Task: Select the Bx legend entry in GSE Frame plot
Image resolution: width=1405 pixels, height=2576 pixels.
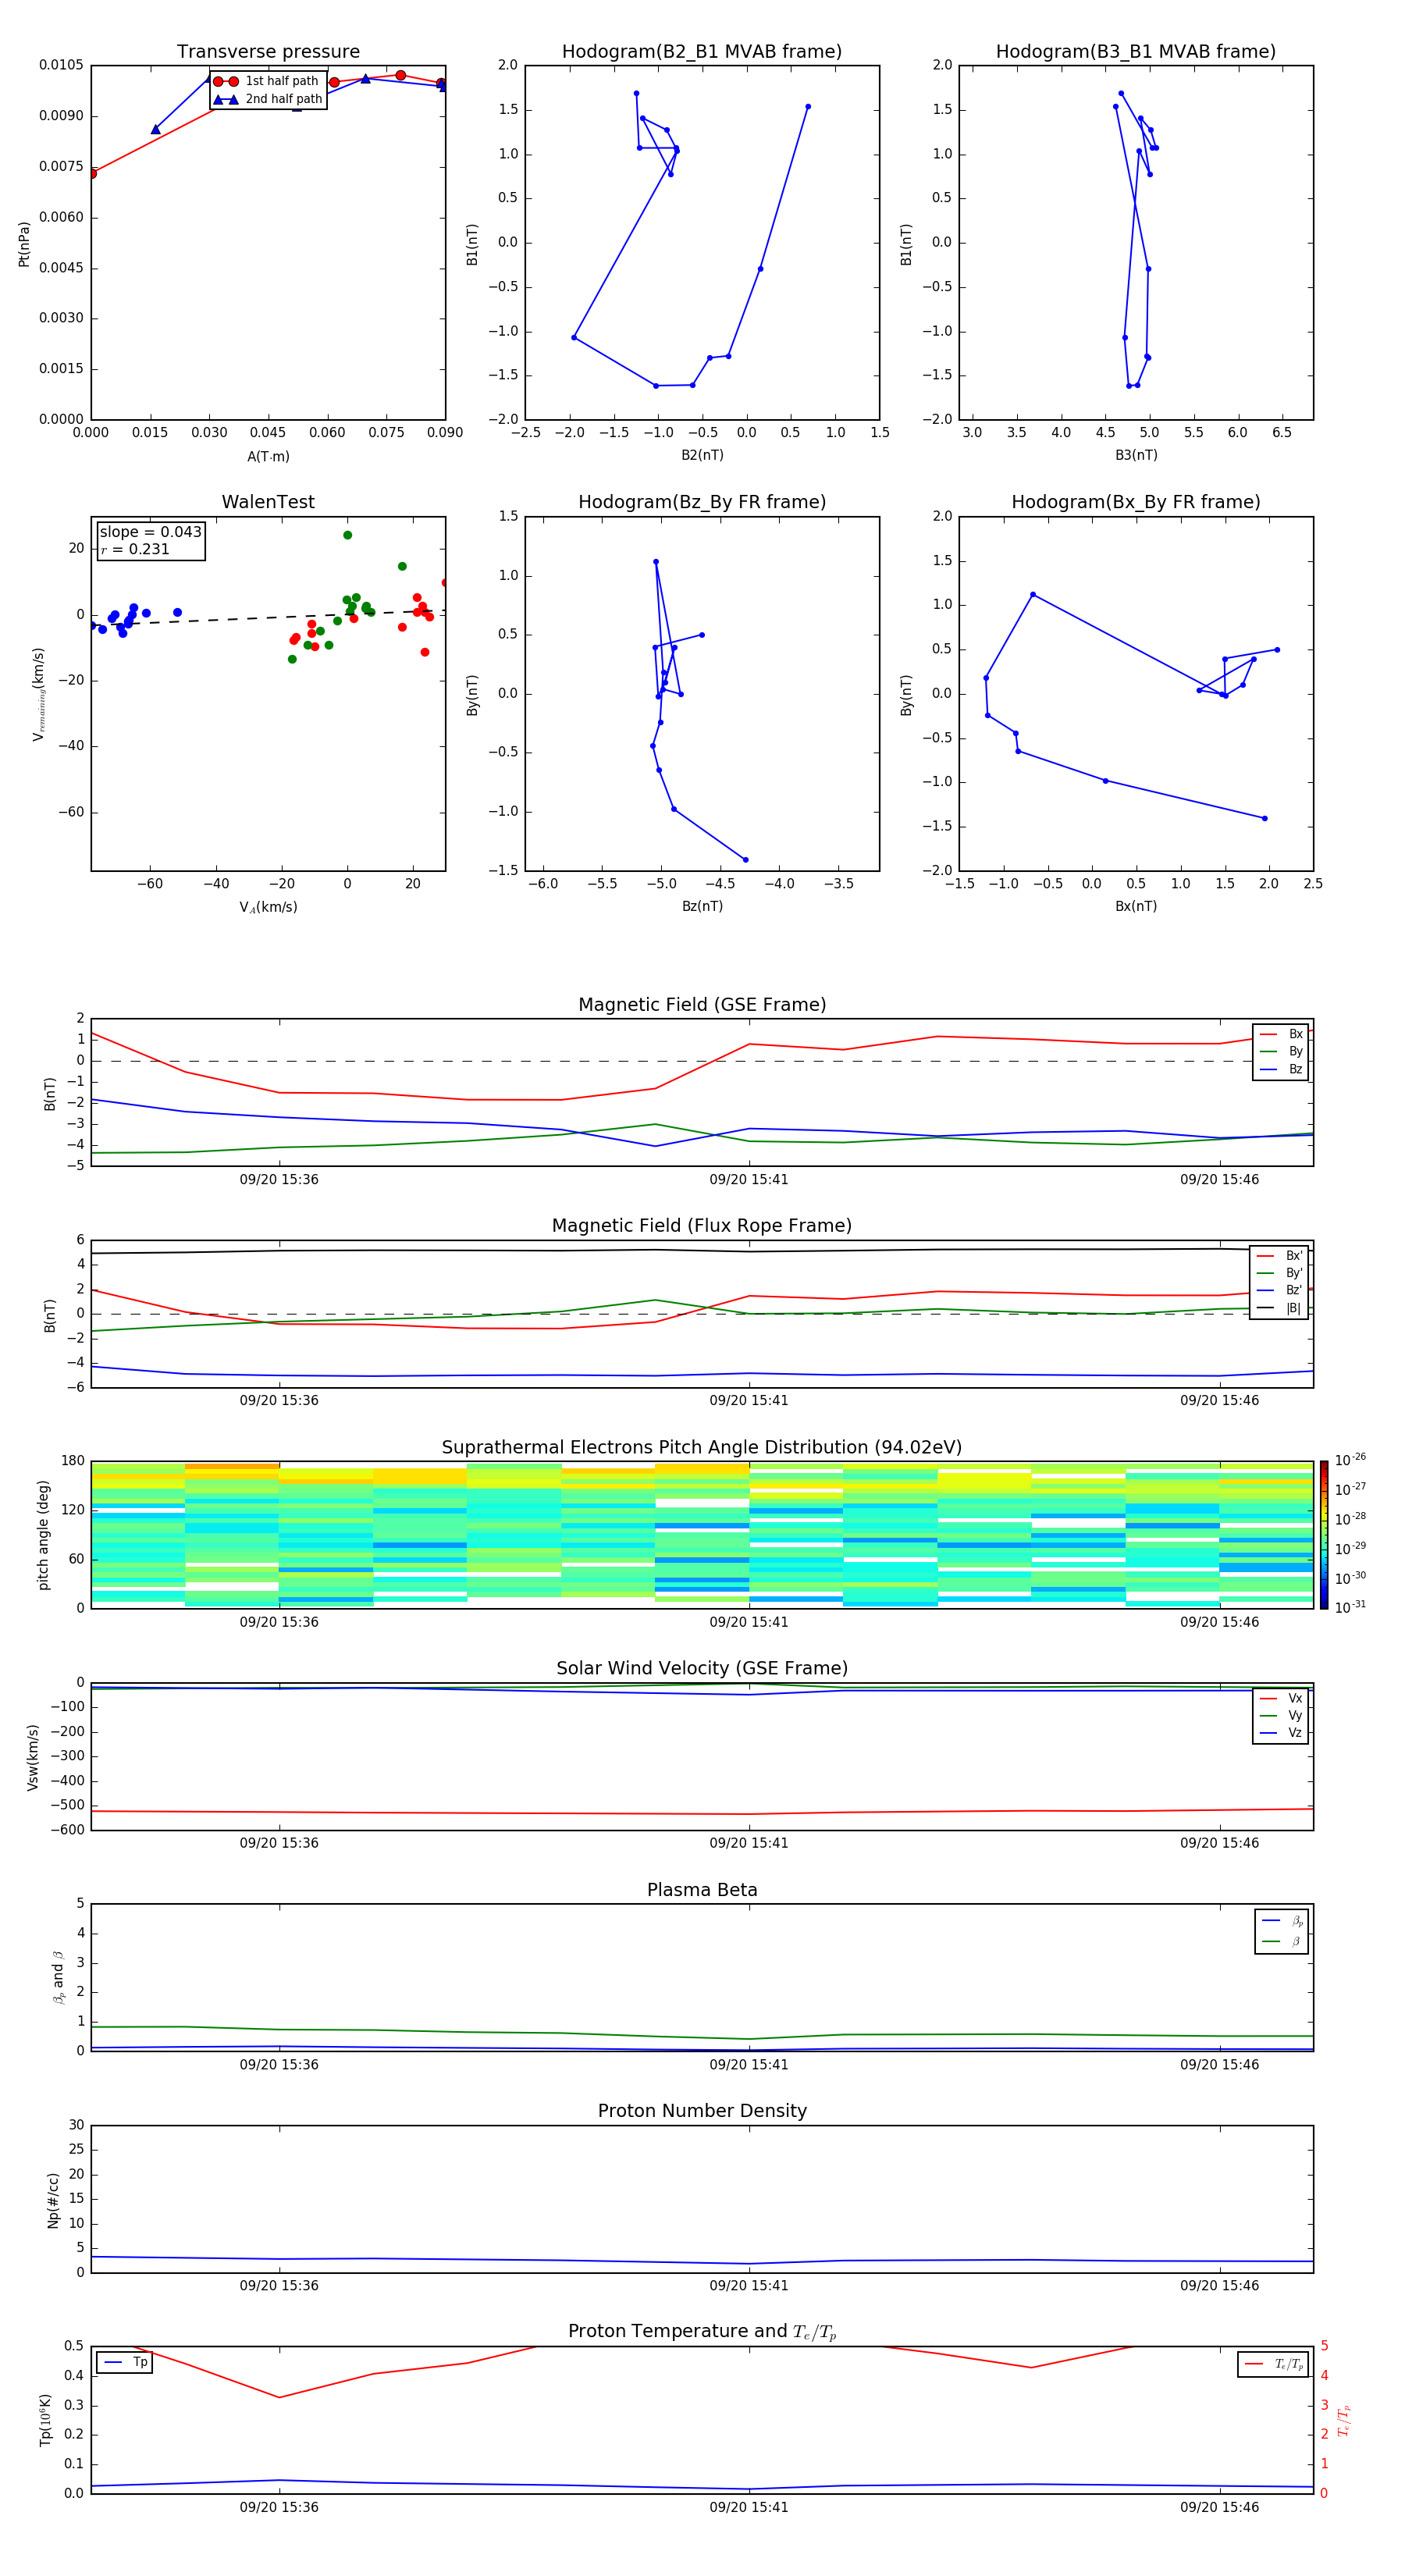Action: click(x=1281, y=1034)
